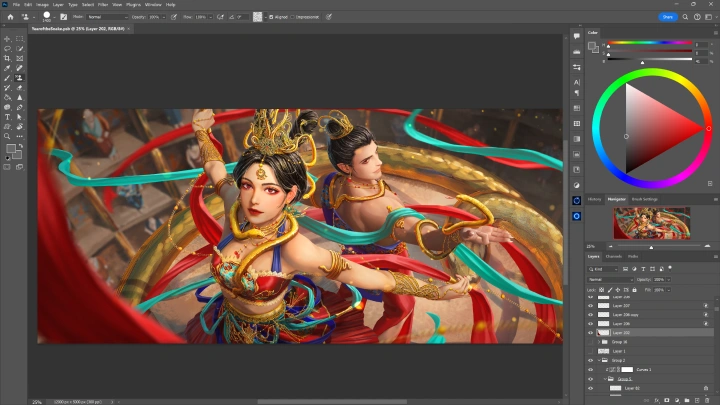
Task: Select the Lasso tool
Action: point(7,49)
